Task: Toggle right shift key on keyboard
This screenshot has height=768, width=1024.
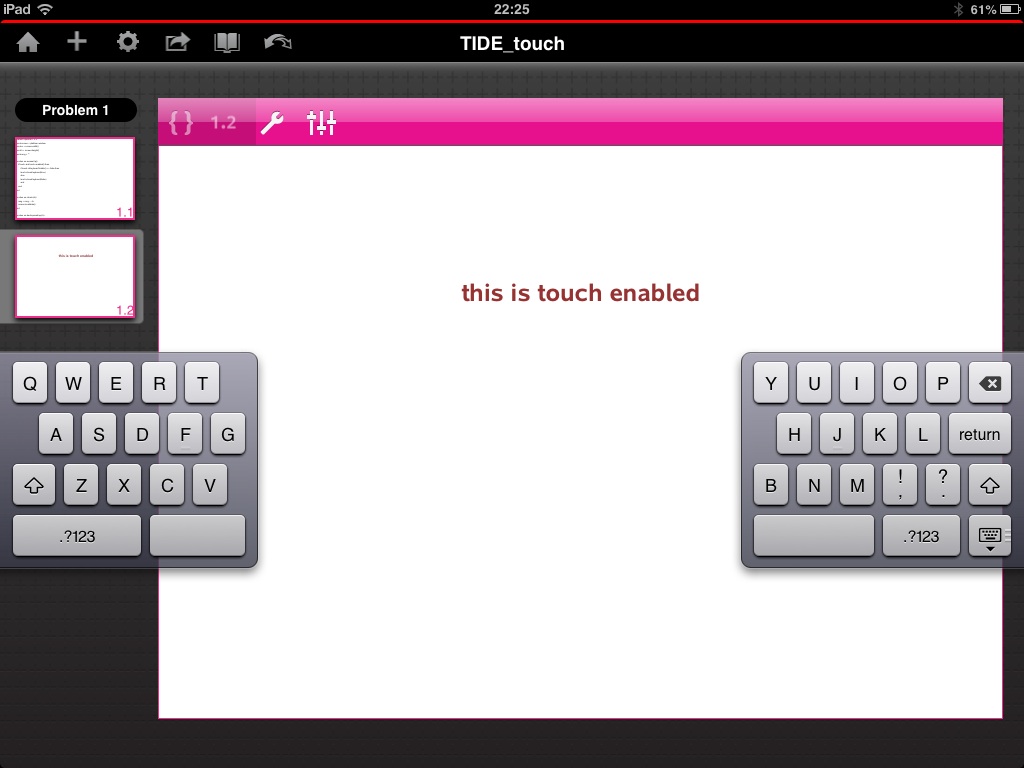Action: coord(989,486)
